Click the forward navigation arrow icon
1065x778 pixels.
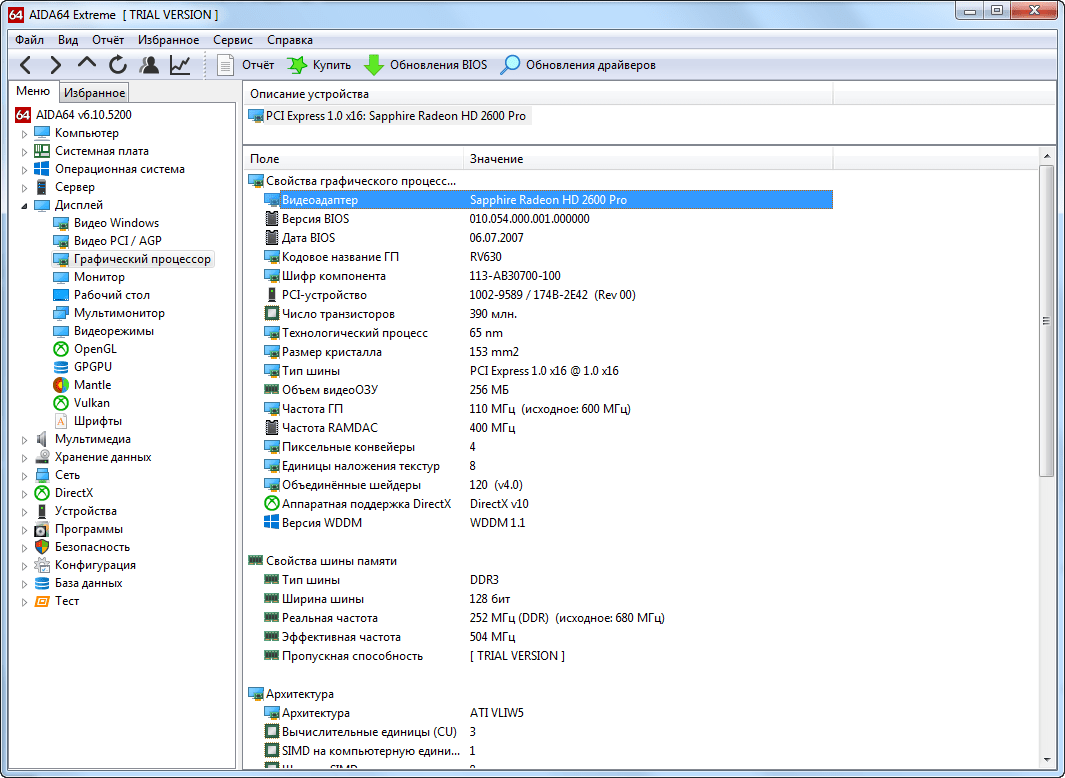click(x=56, y=65)
